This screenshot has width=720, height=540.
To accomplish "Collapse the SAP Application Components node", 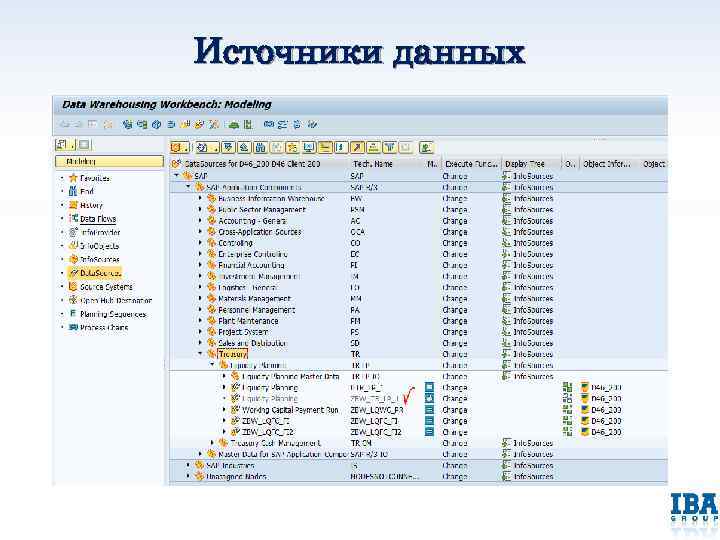I will point(188,187).
